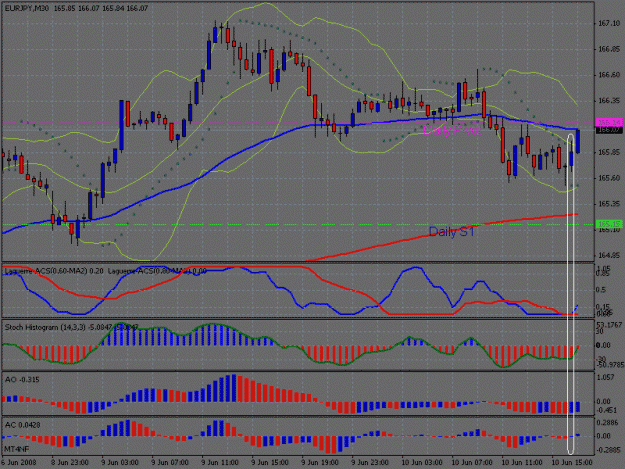Image resolution: width=625 pixels, height=469 pixels.
Task: Click the 9 Jun 23:00 time label
Action: 370,463
